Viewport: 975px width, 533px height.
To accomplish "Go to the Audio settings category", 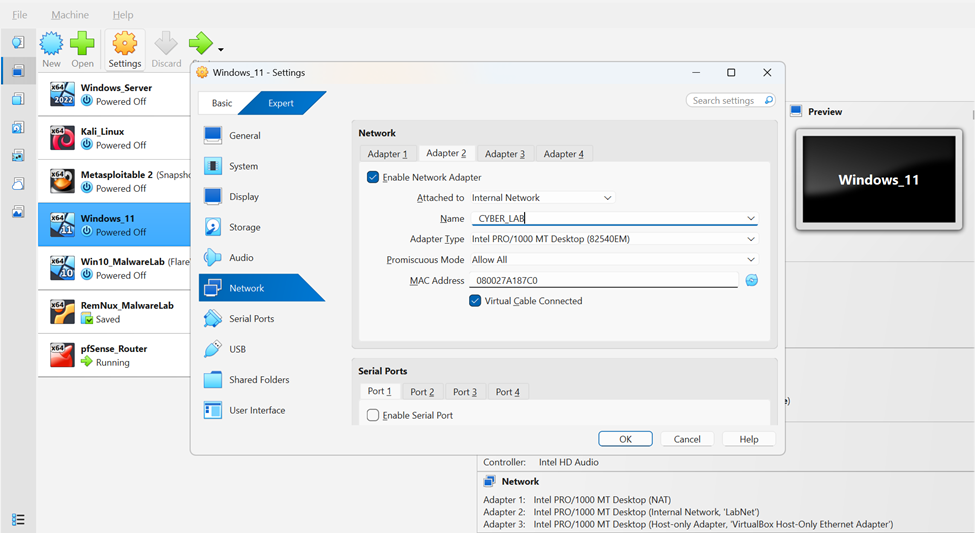I will pos(262,257).
